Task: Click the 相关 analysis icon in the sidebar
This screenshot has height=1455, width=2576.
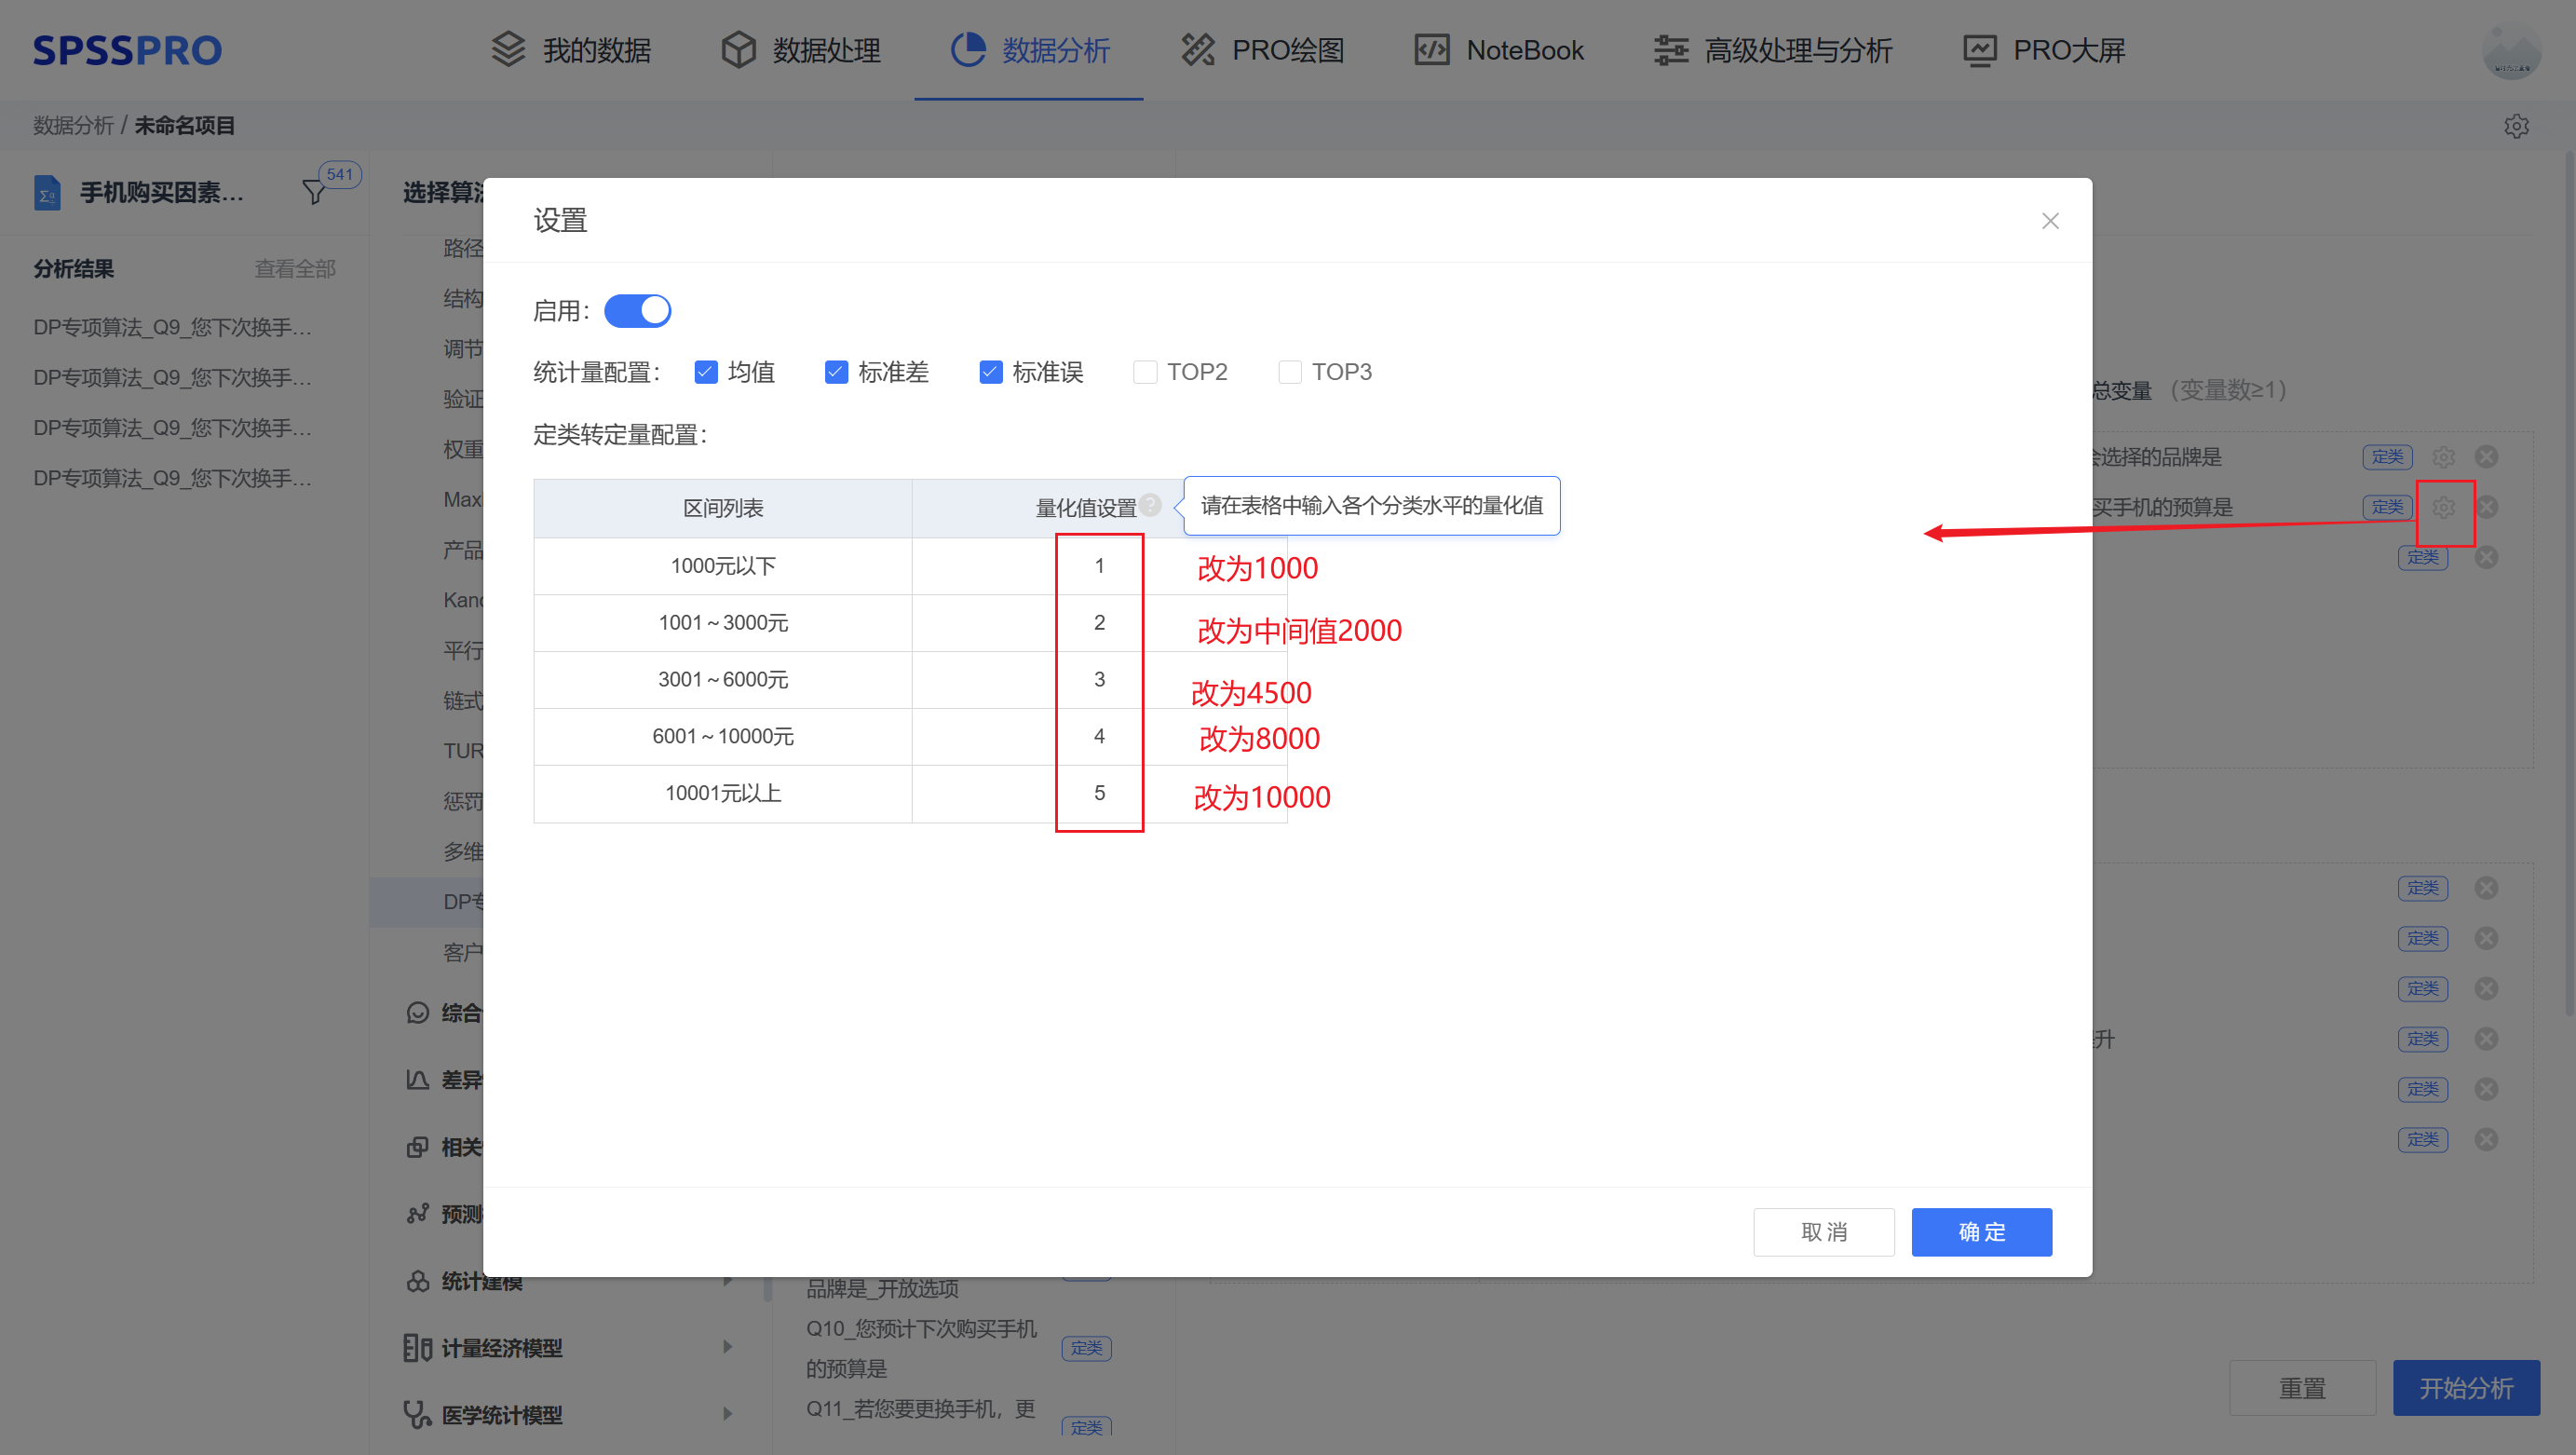Action: click(418, 1146)
